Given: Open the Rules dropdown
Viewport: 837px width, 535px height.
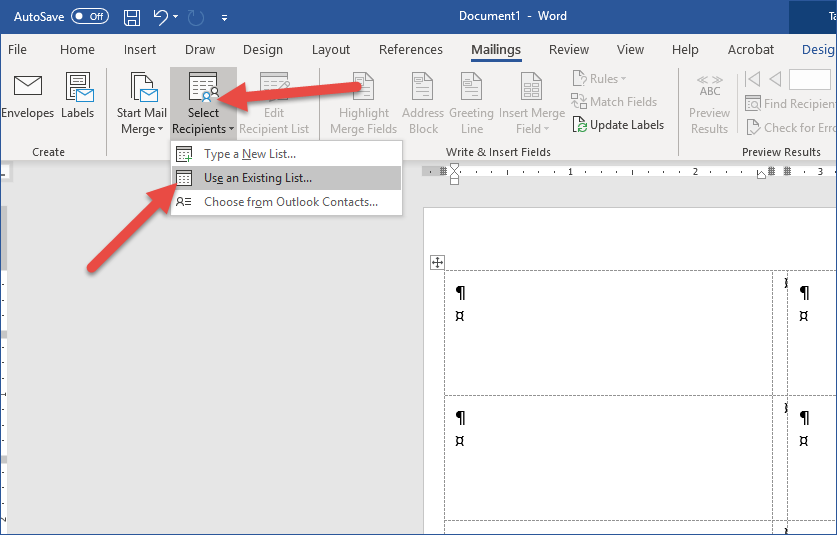Looking at the screenshot, I should tap(599, 78).
